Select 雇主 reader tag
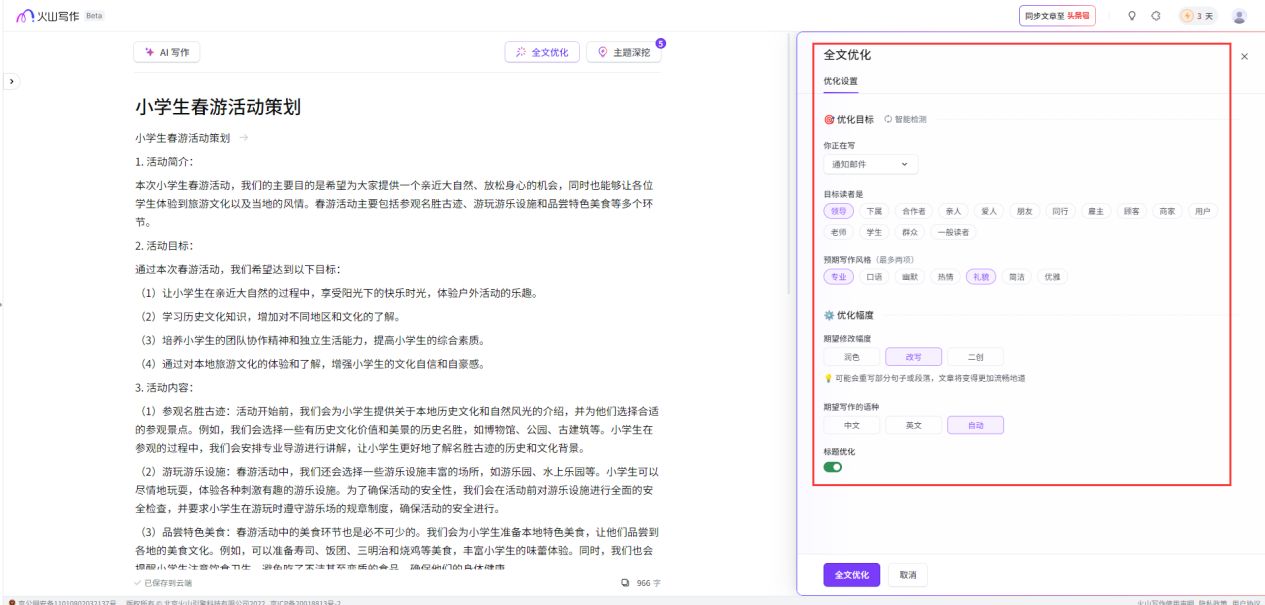 click(1096, 211)
